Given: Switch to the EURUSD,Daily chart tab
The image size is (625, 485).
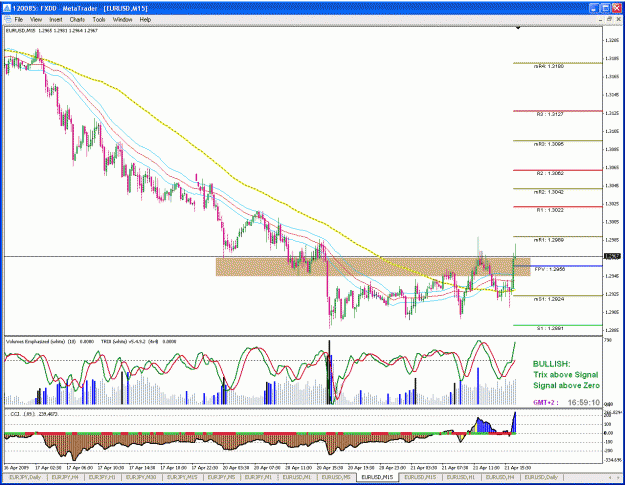Looking at the screenshot, I should tap(541, 477).
